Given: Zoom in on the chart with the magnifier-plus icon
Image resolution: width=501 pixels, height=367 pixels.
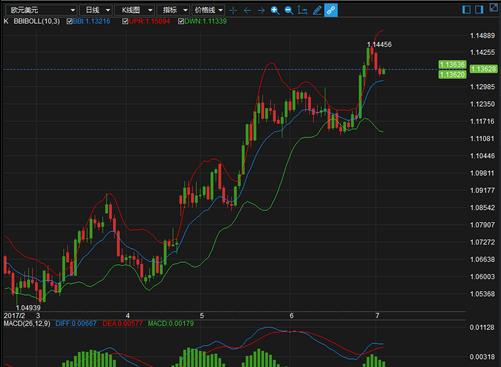Looking at the screenshot, I should click(275, 11).
